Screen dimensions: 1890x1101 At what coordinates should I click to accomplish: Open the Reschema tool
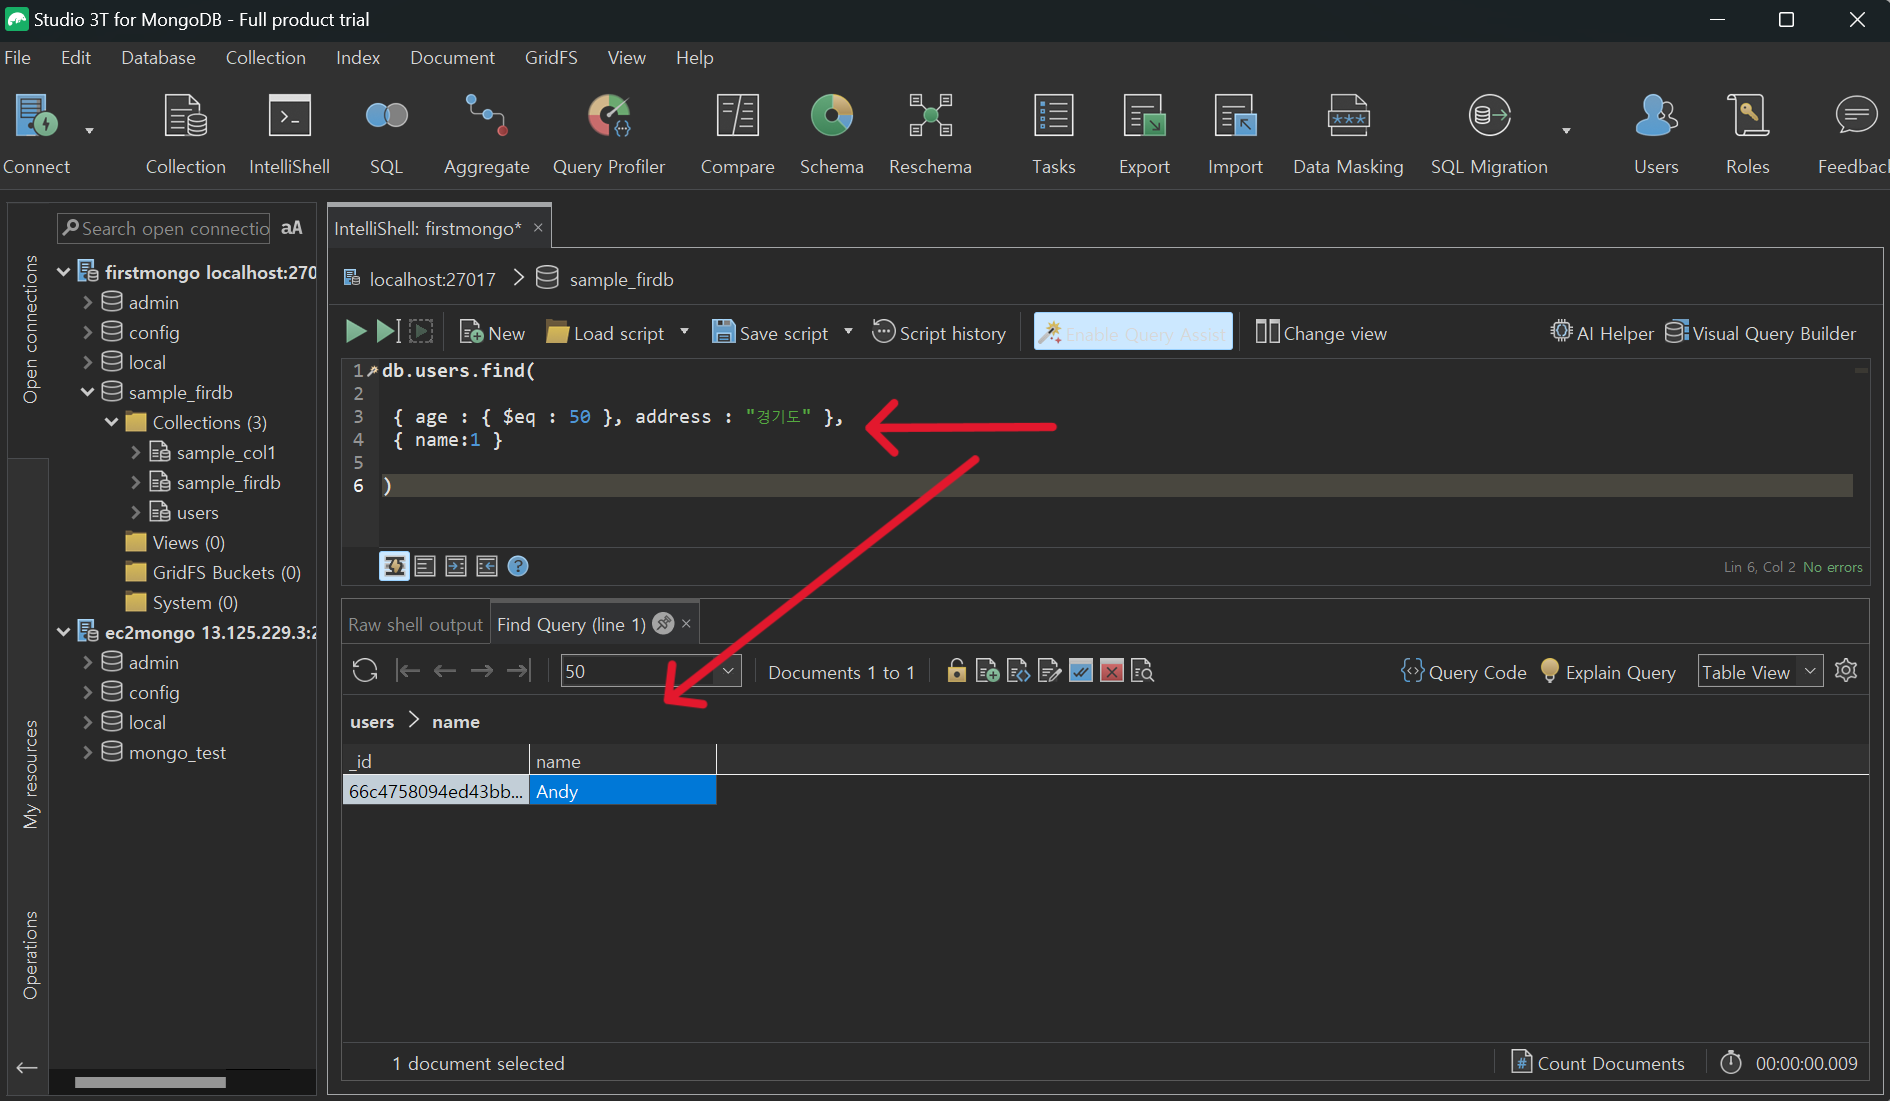click(x=930, y=134)
